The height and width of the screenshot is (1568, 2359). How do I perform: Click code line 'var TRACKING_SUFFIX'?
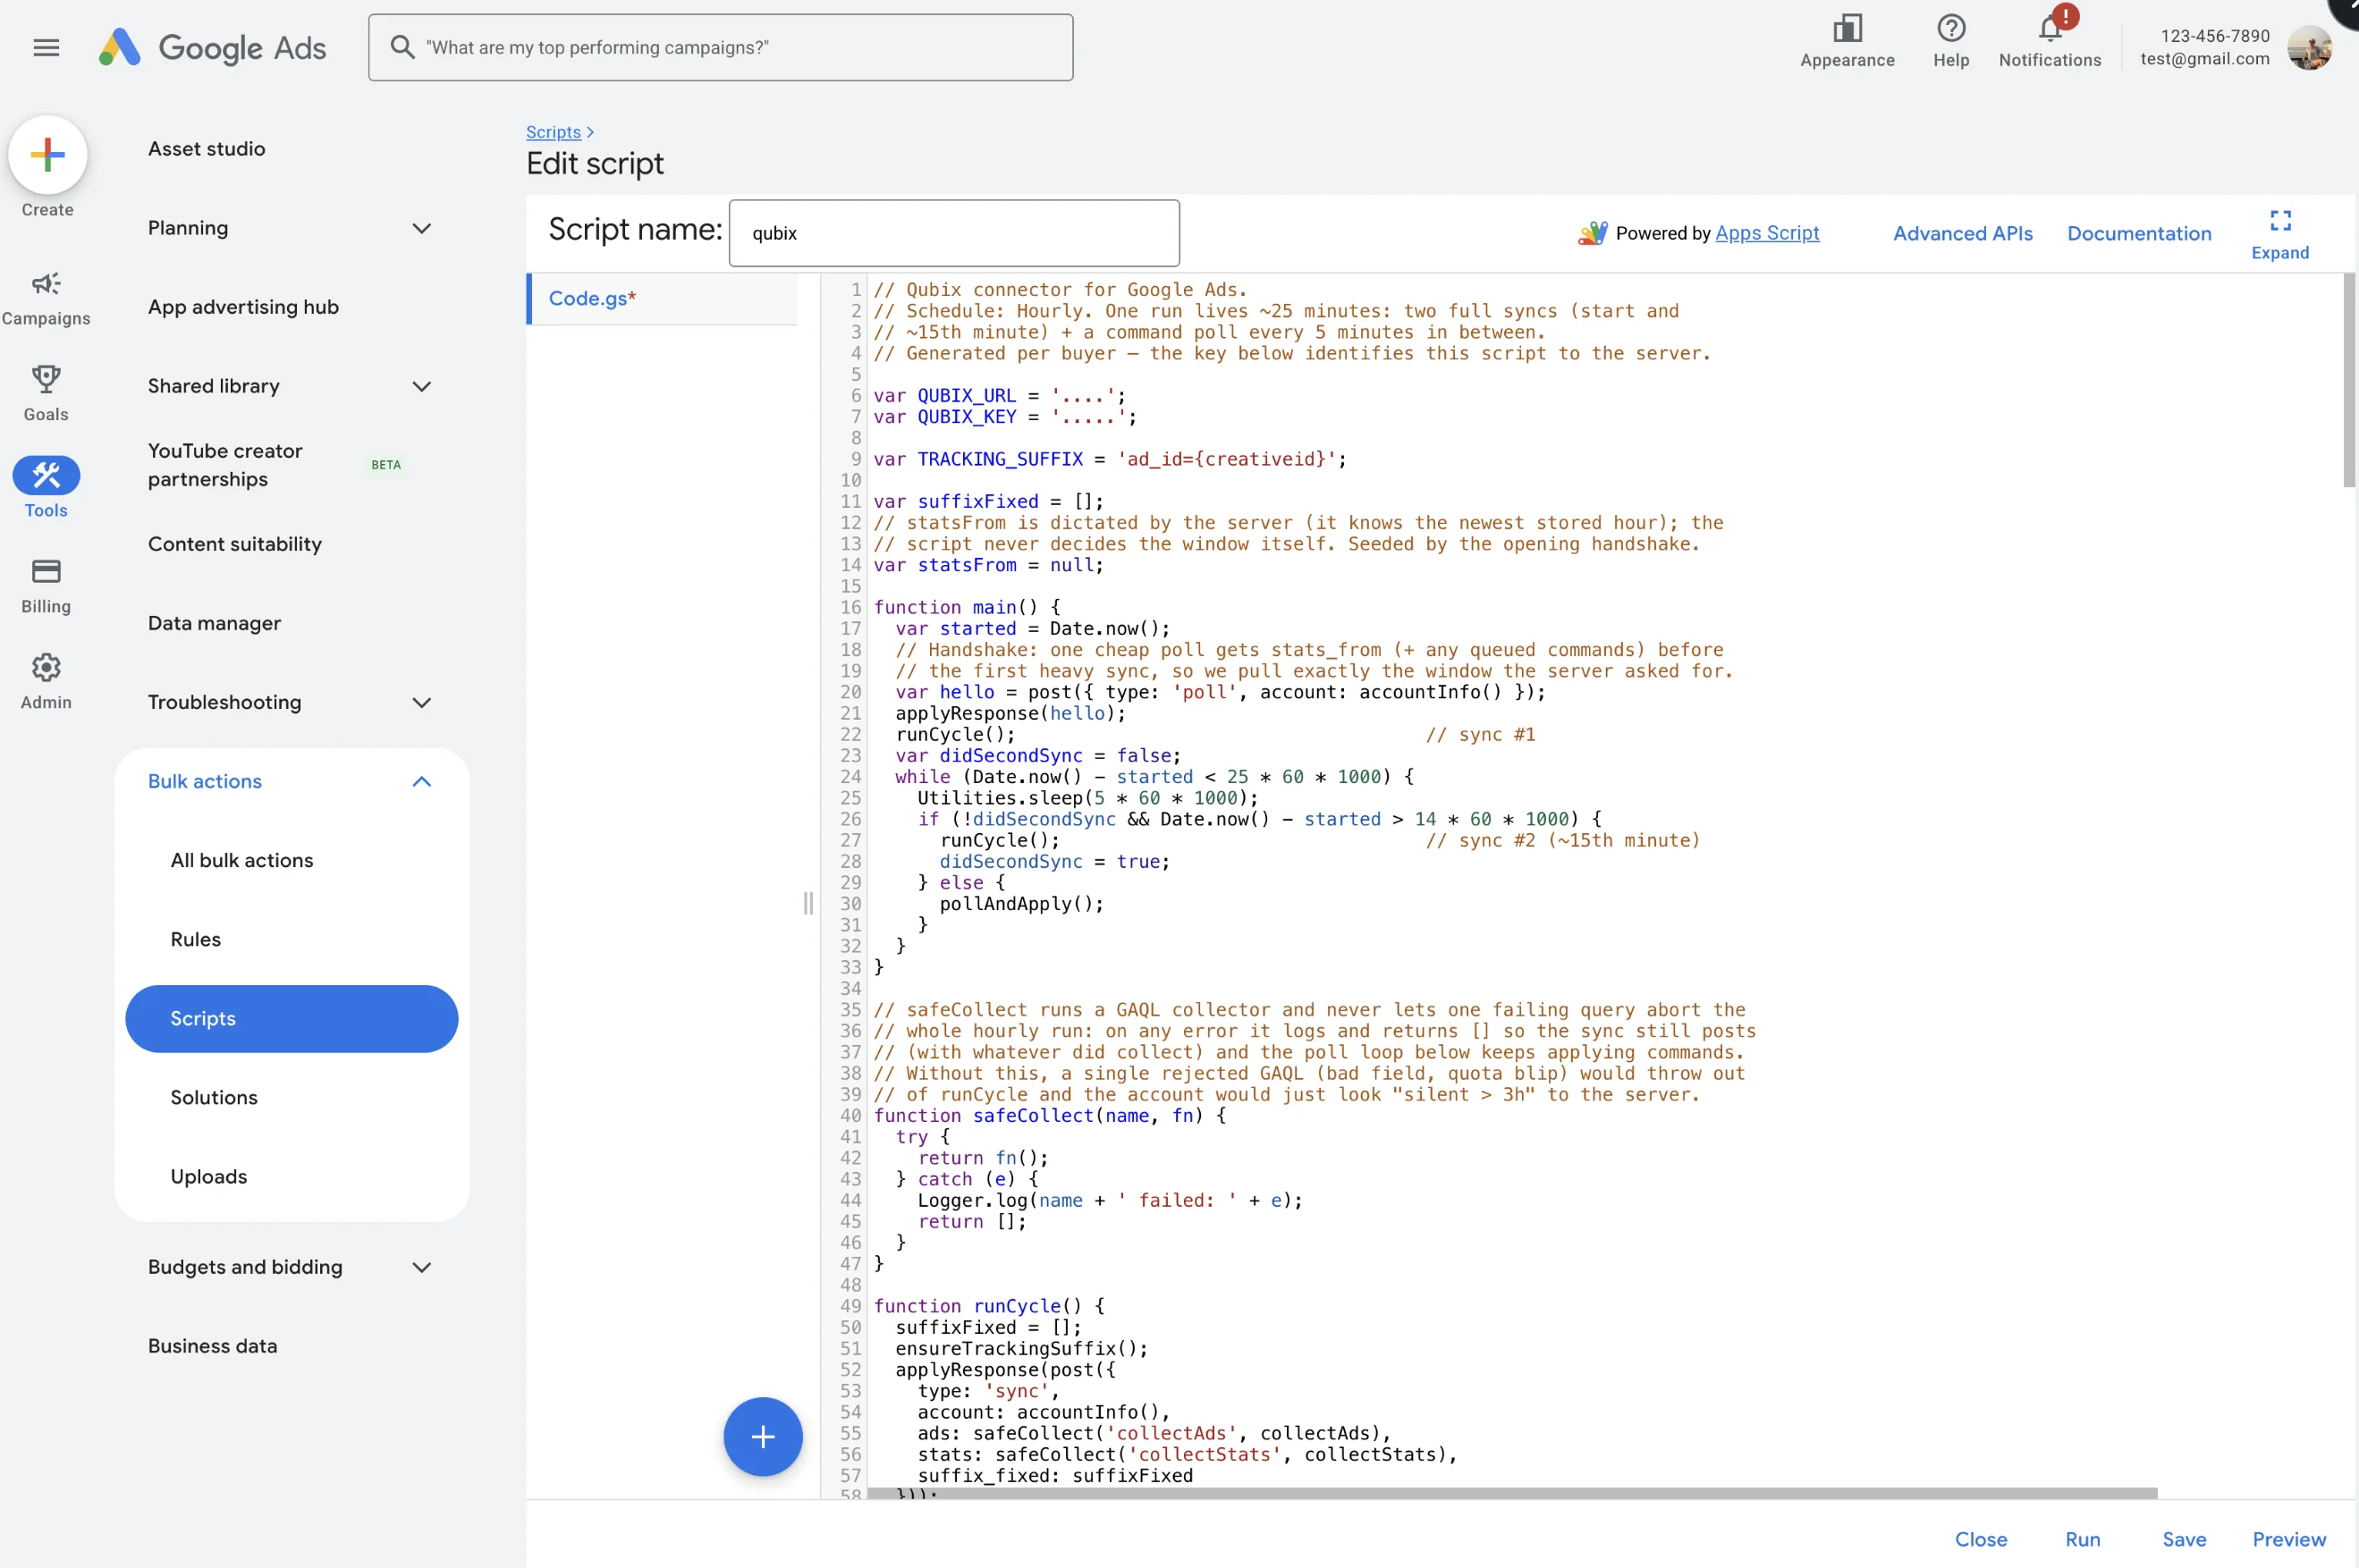(1110, 459)
